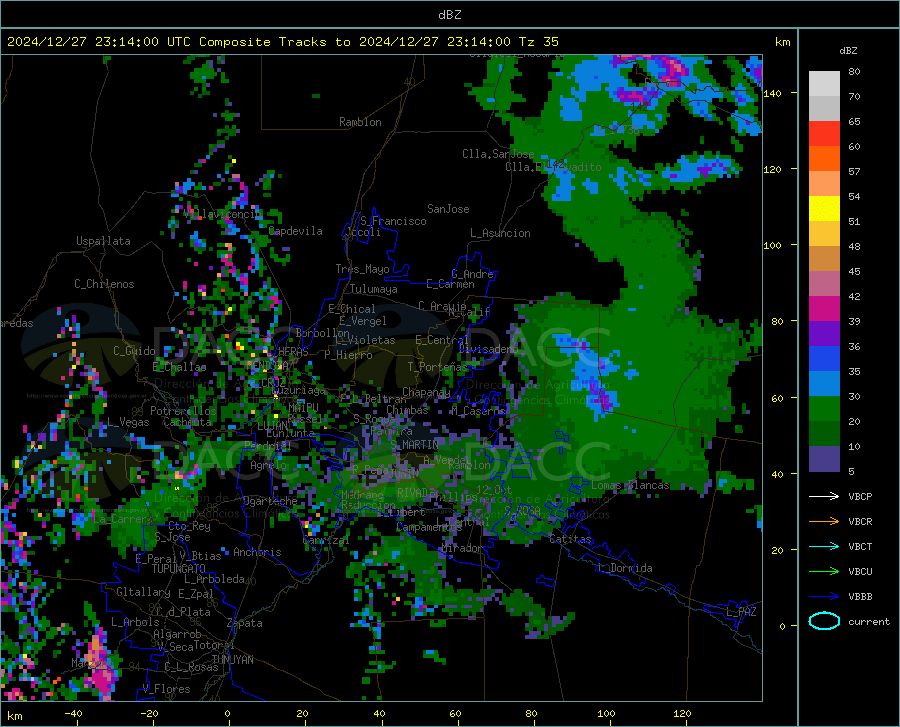Click the '60' tick on right km axis
The image size is (900, 727).
776,398
